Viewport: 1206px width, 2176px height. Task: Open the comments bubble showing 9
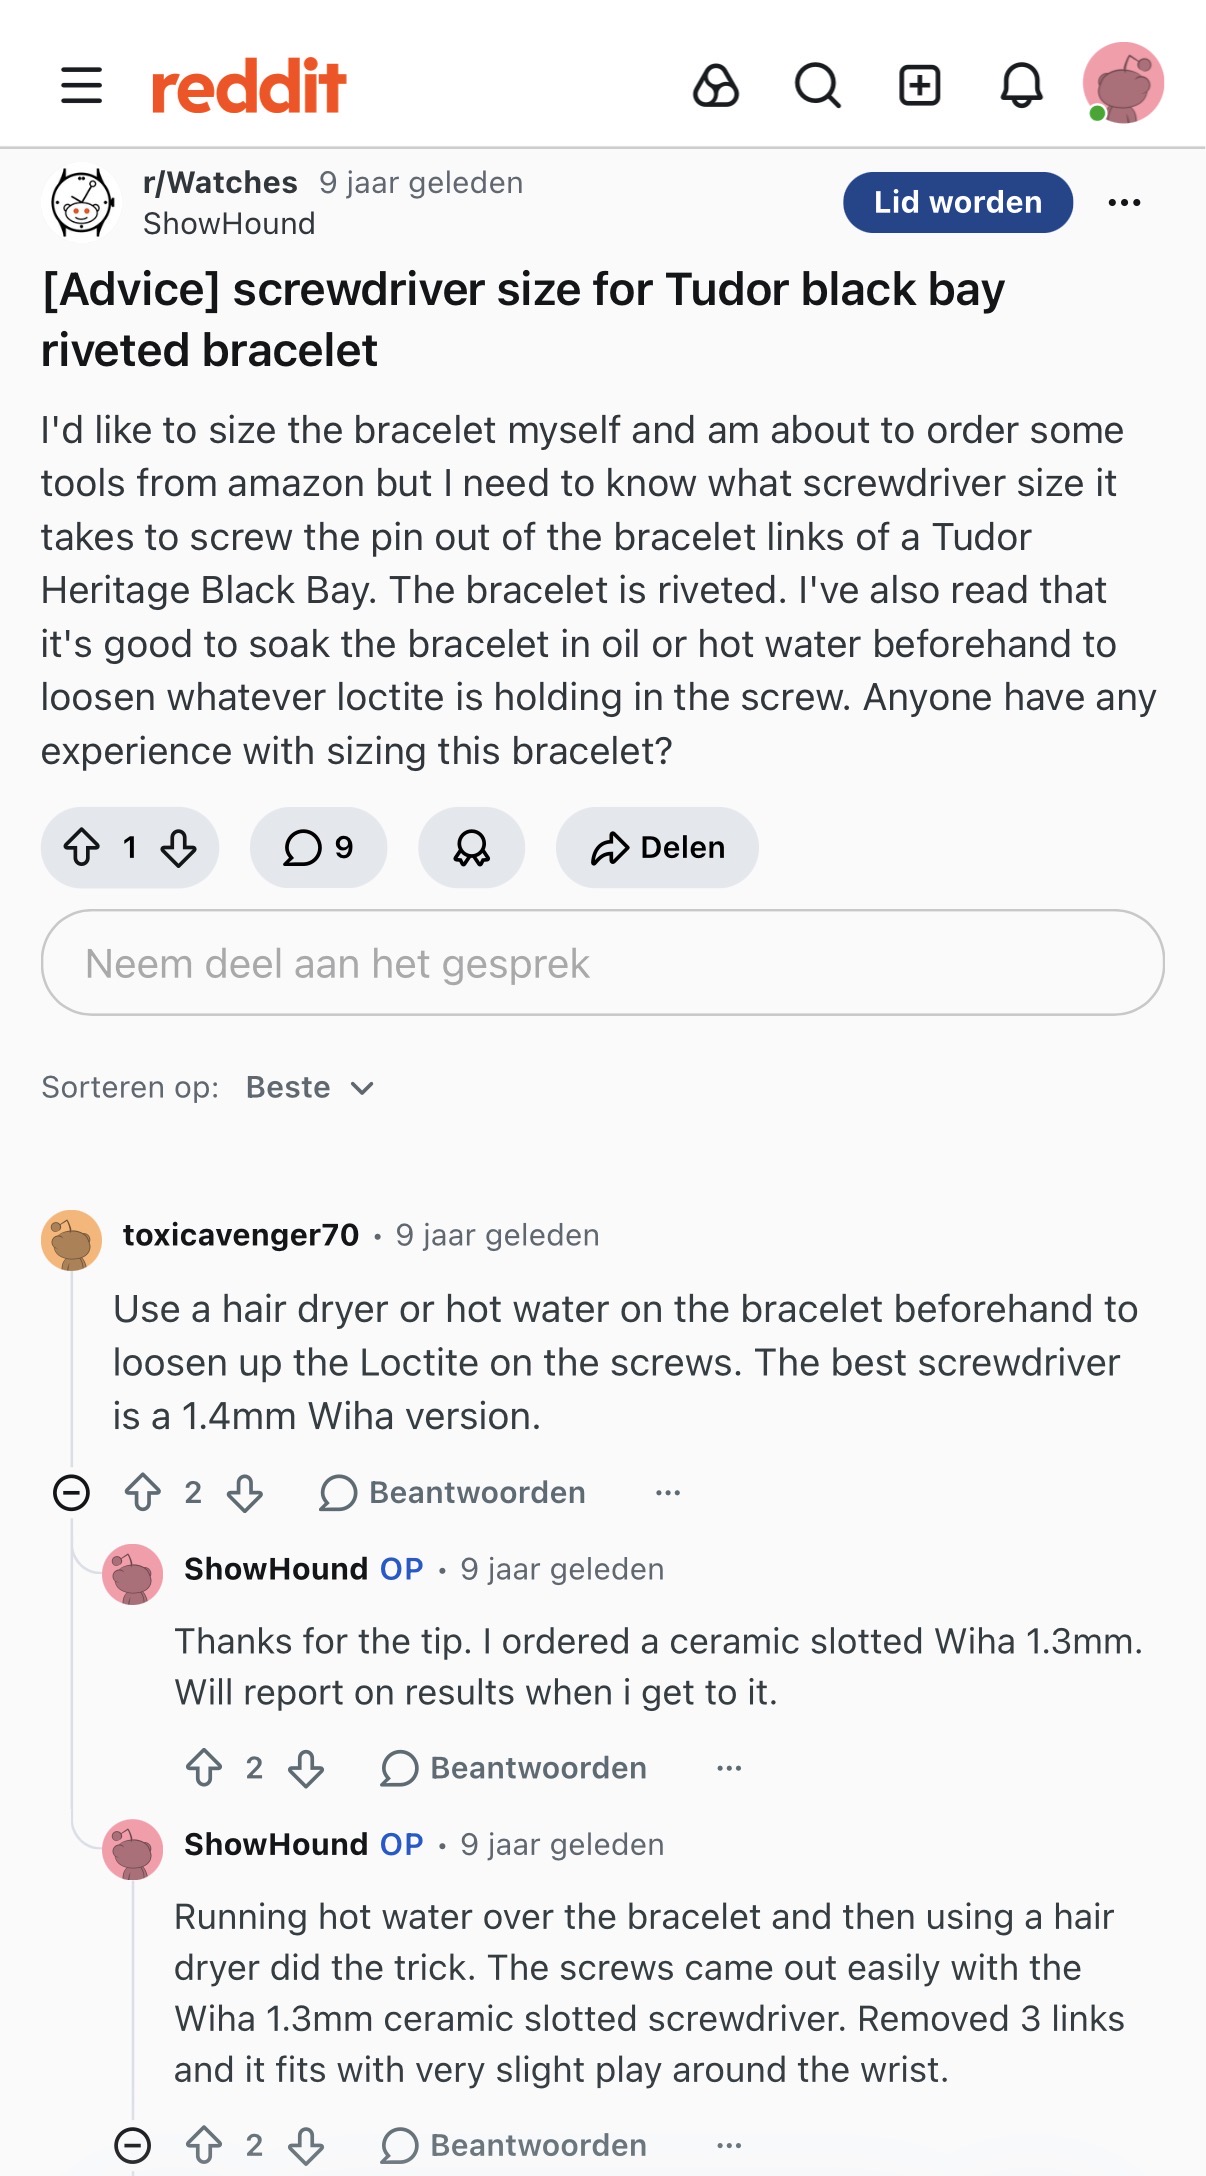(318, 848)
